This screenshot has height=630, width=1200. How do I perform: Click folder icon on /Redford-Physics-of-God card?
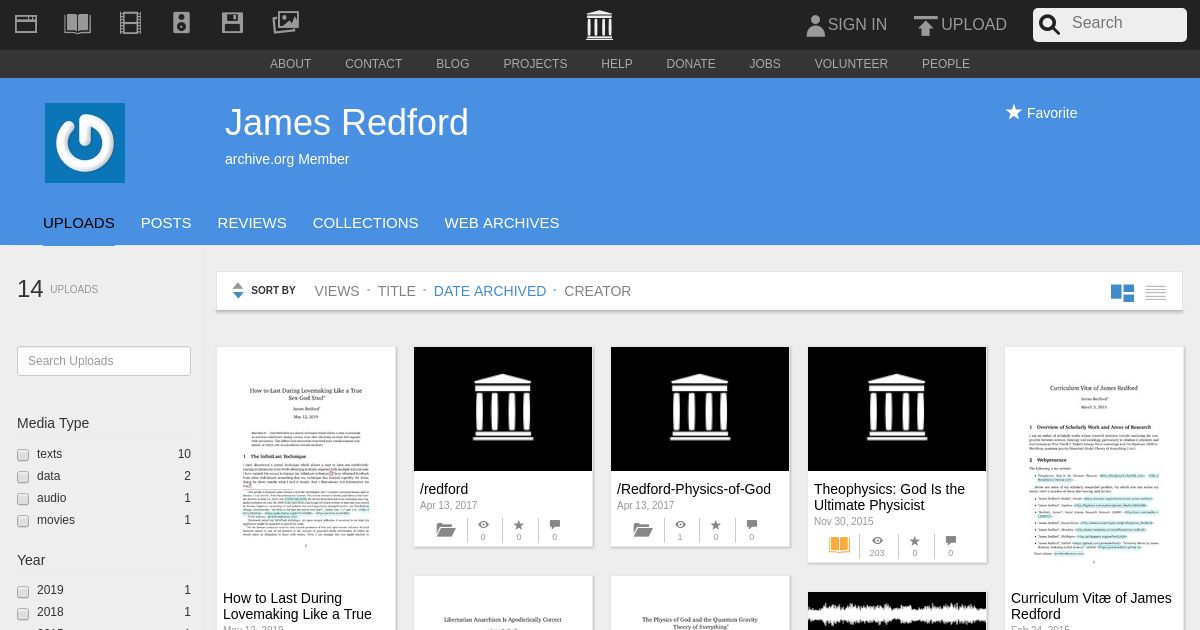(643, 530)
